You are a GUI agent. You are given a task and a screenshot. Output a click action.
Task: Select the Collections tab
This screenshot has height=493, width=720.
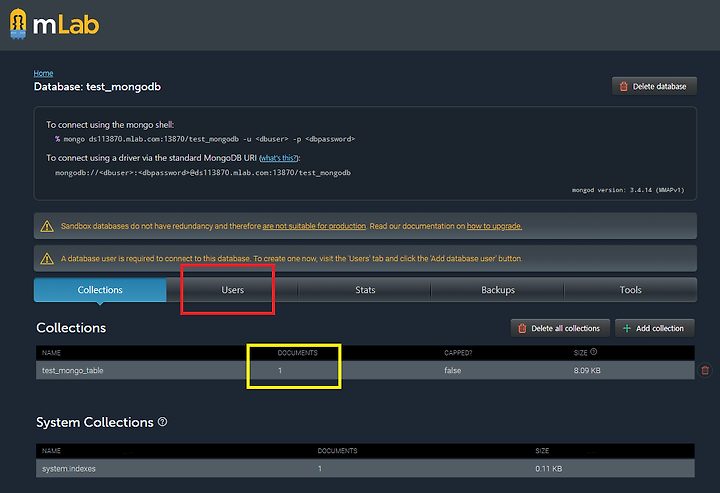pos(100,290)
